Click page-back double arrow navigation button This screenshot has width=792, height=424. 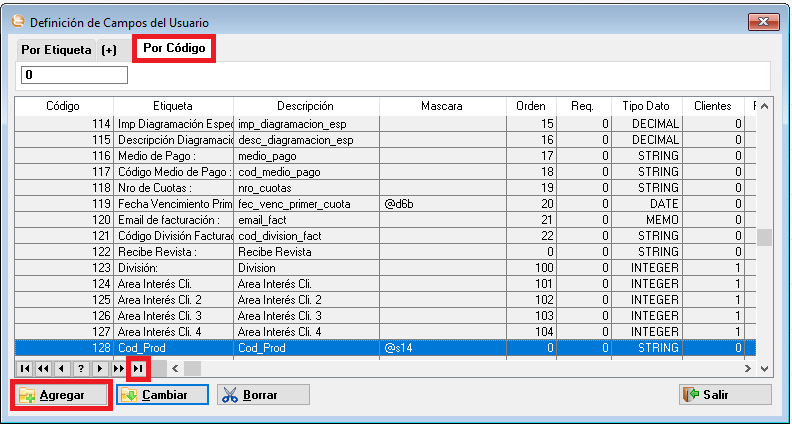point(43,368)
